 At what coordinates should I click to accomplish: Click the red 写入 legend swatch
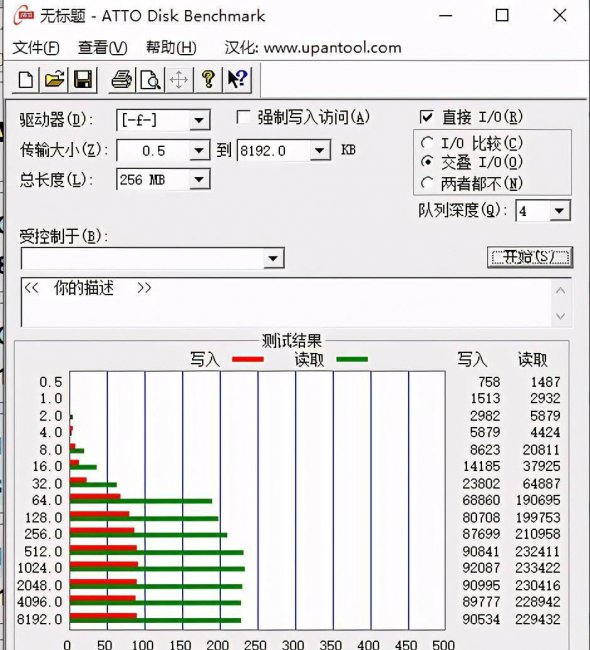pos(248,359)
